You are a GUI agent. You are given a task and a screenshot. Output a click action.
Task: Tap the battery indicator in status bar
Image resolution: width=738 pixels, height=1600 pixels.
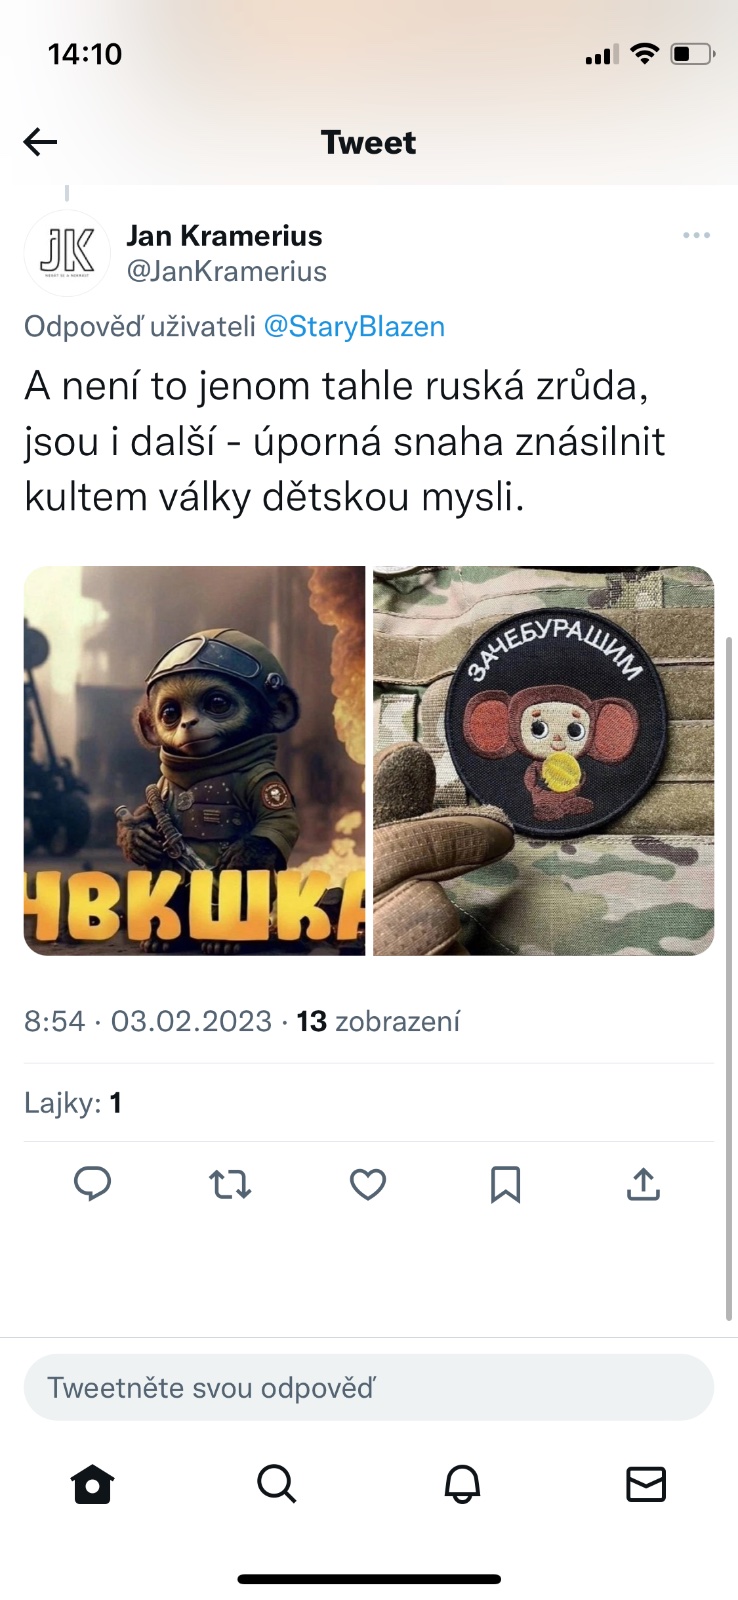click(692, 54)
